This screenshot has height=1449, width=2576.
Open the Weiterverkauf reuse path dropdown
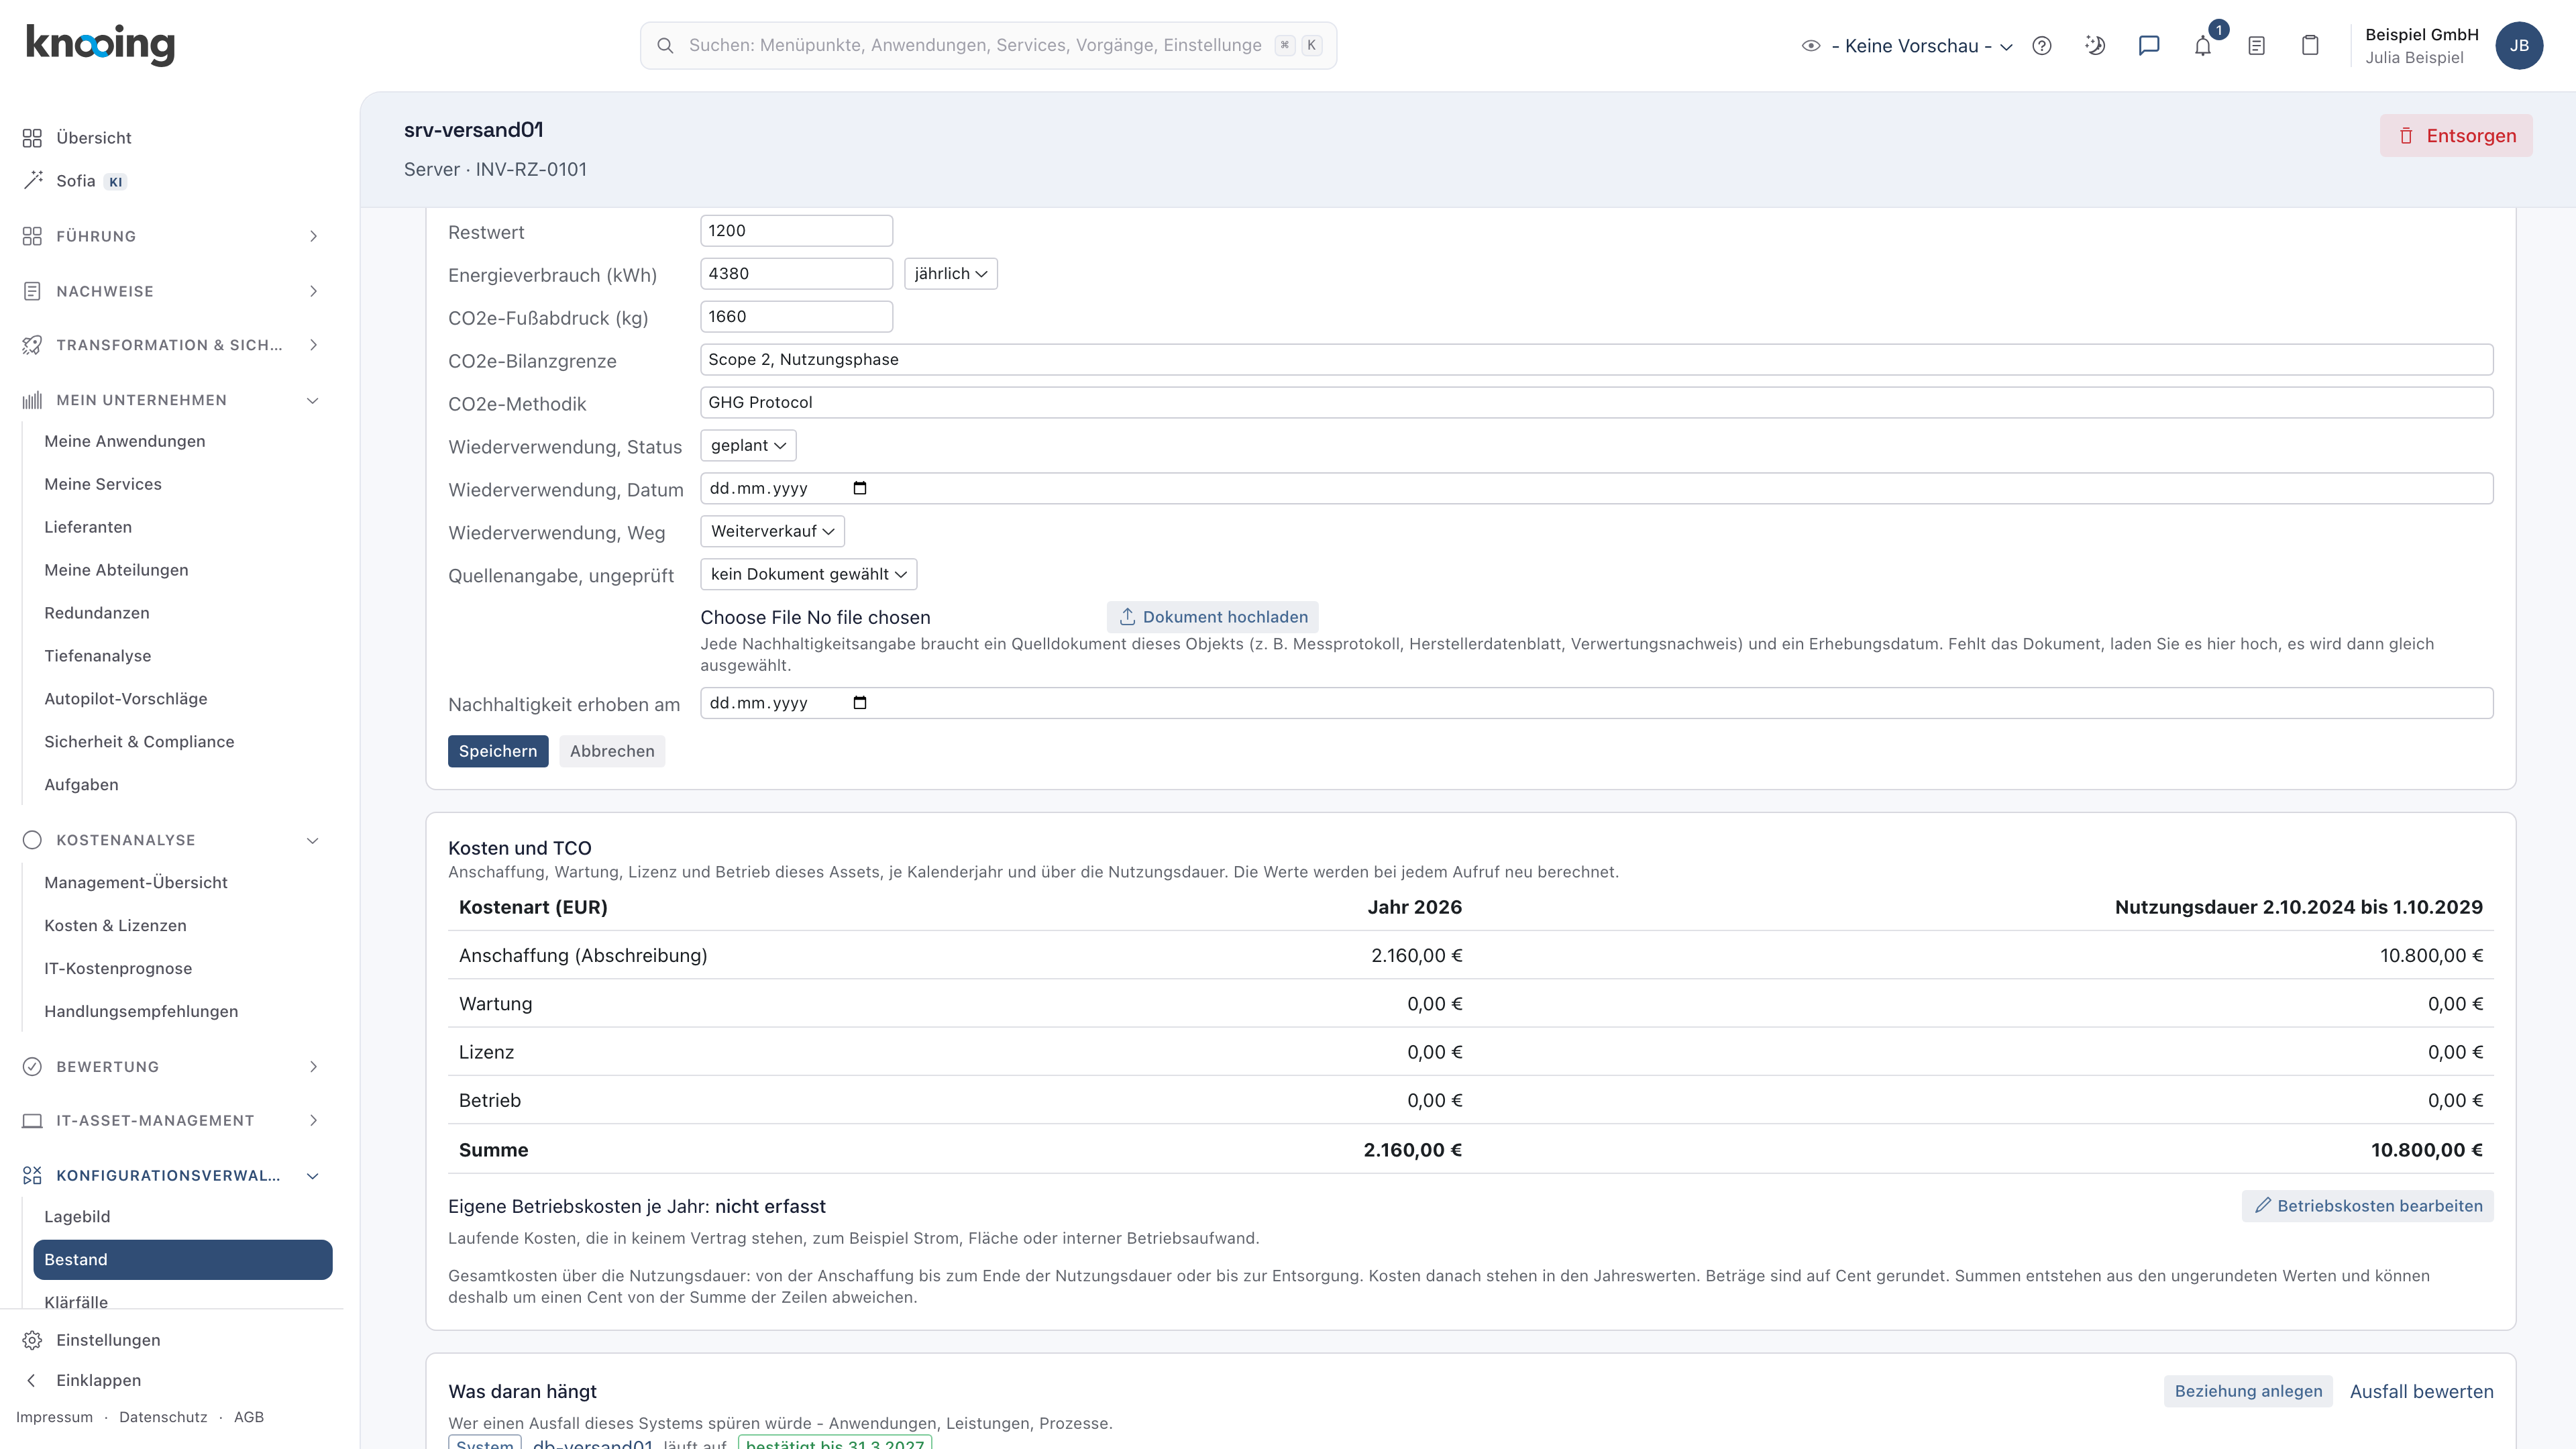[x=772, y=531]
